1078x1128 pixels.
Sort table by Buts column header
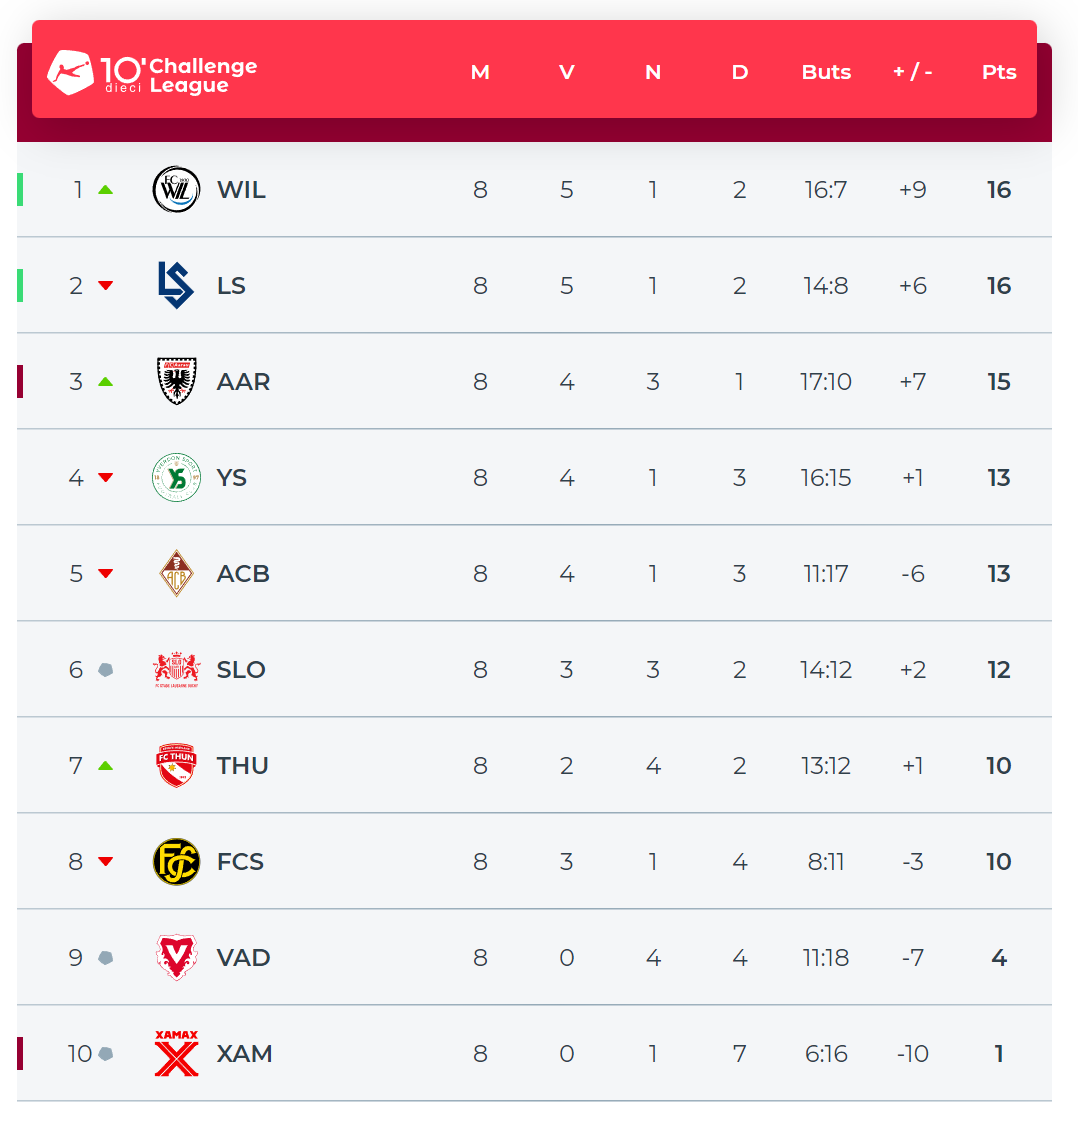826,72
